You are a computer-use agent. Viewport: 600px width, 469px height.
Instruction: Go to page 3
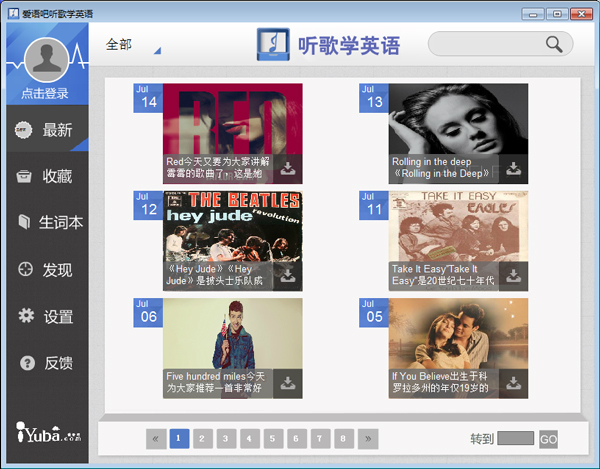pos(226,439)
